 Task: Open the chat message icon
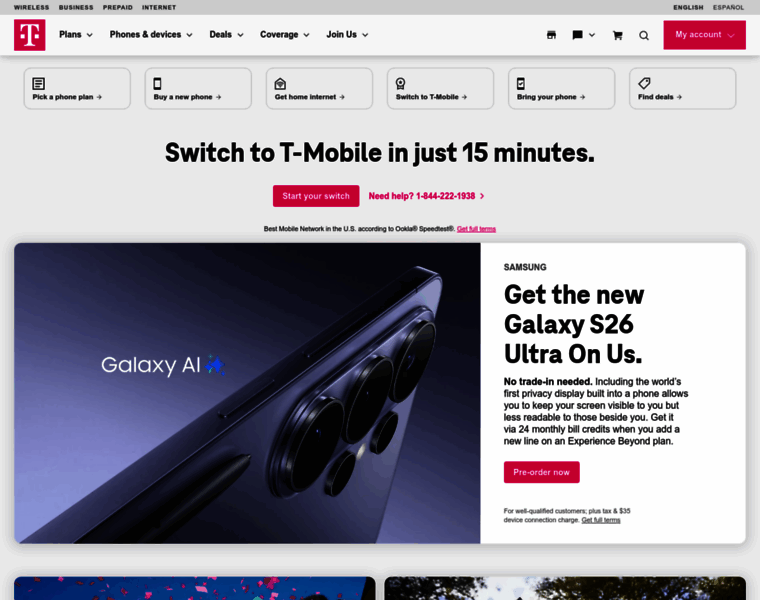(x=577, y=35)
